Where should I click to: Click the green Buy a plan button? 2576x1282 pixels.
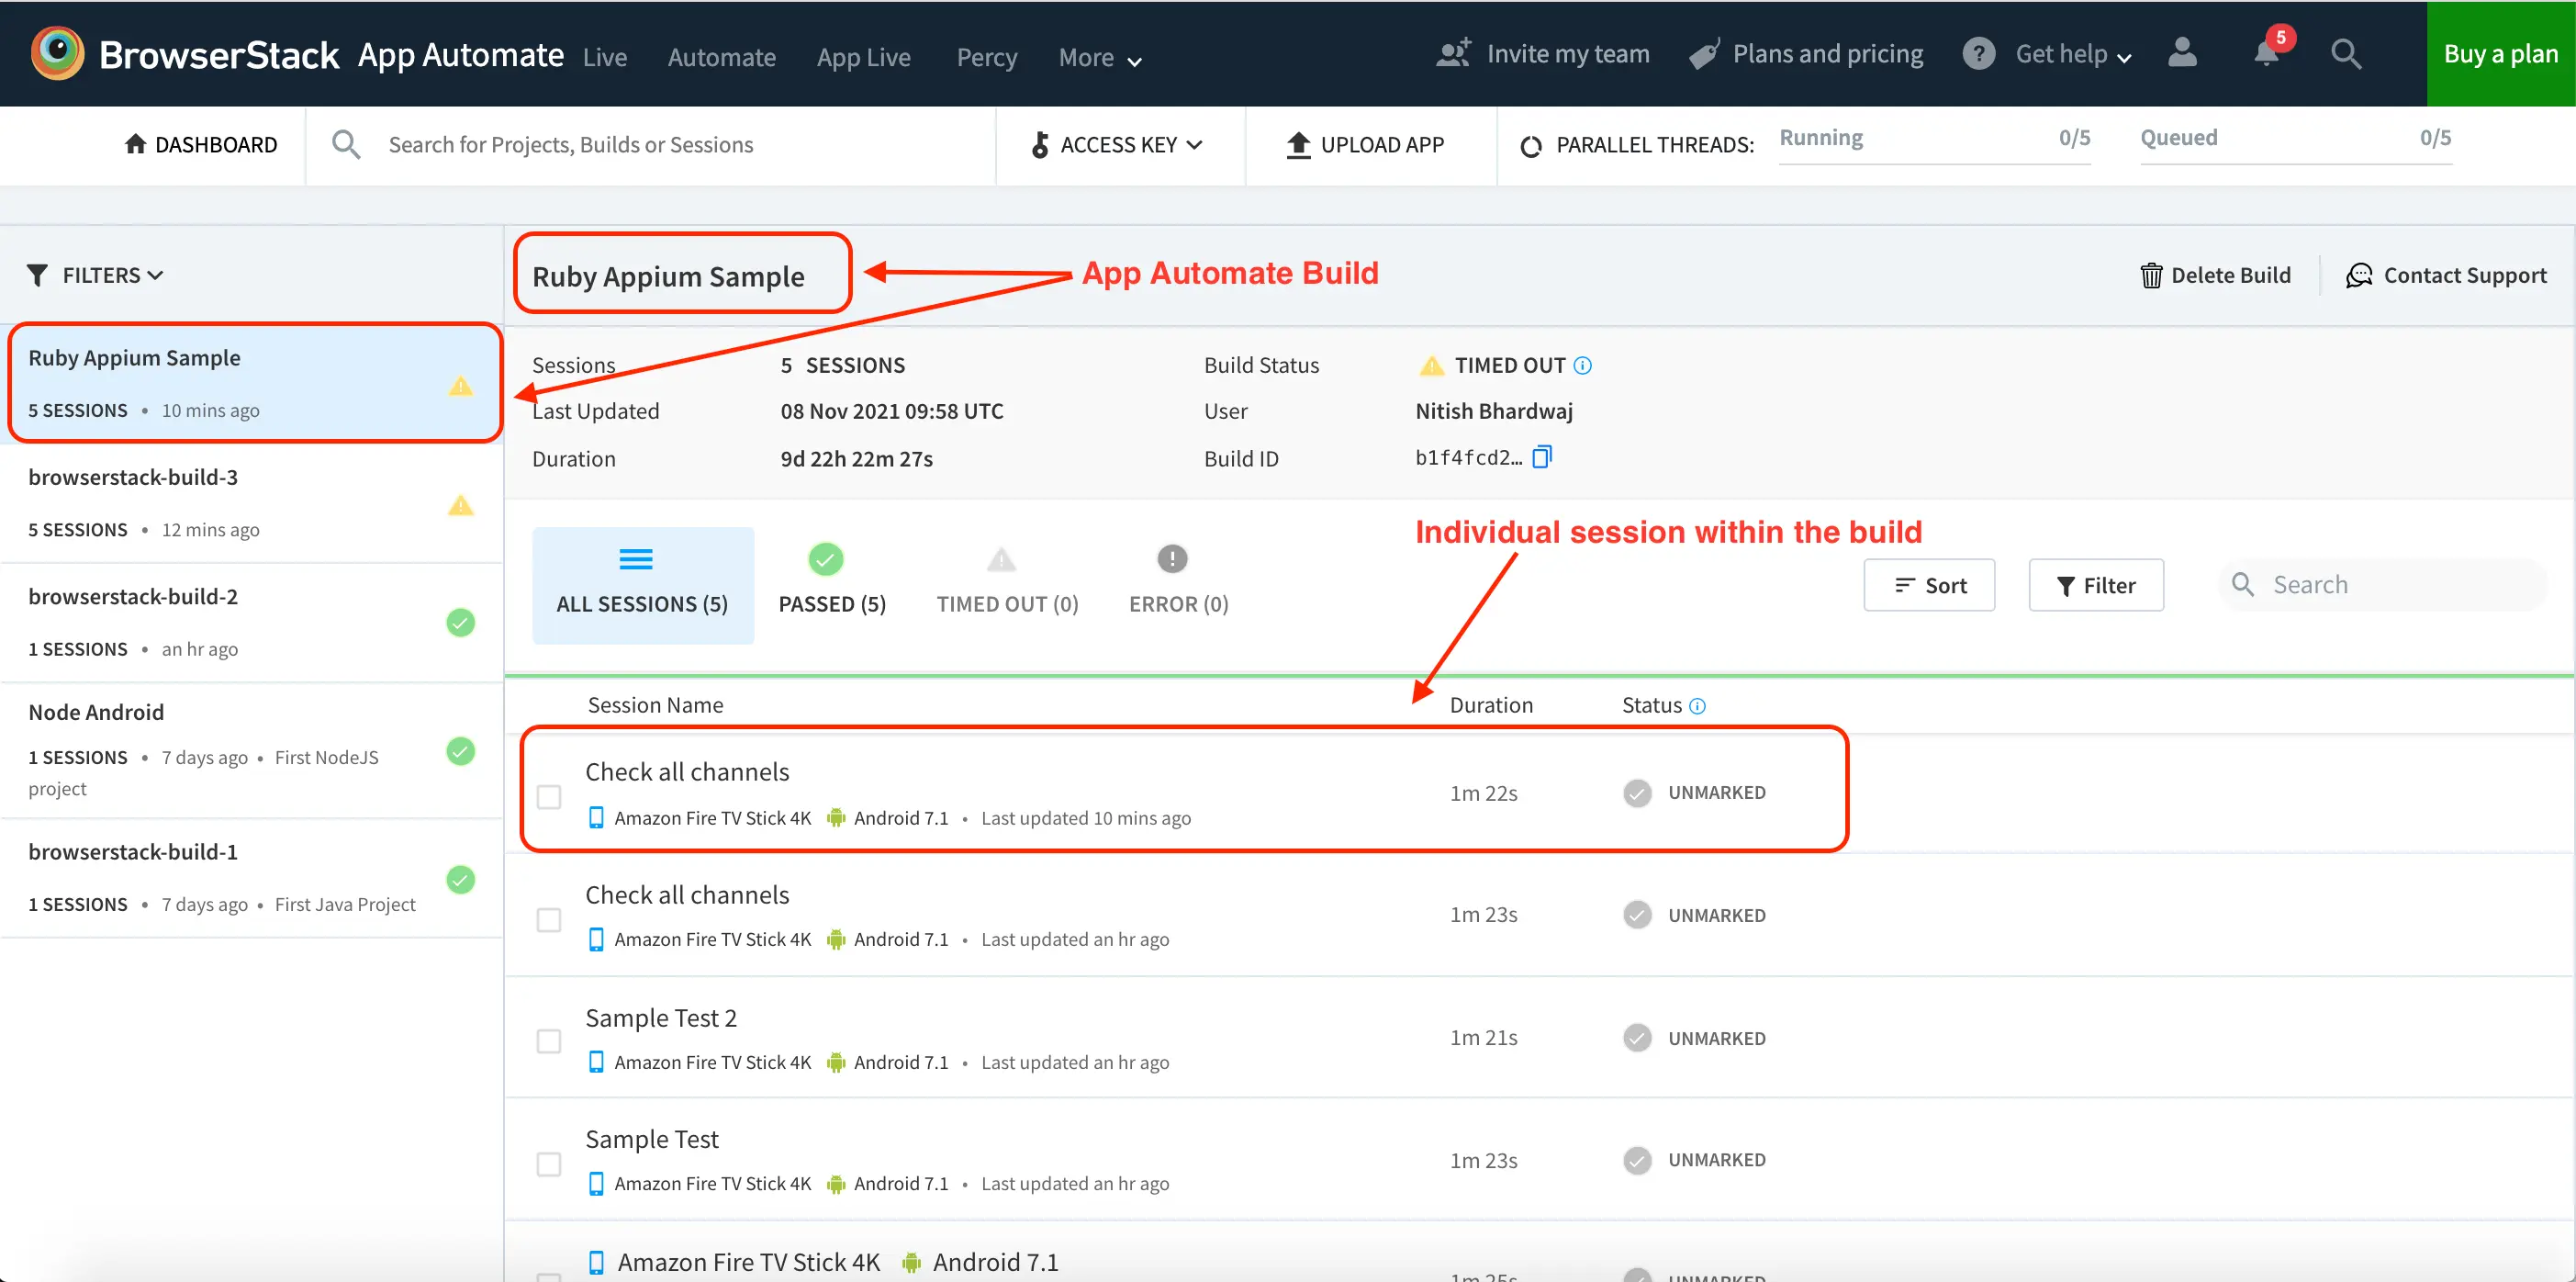coord(2500,54)
